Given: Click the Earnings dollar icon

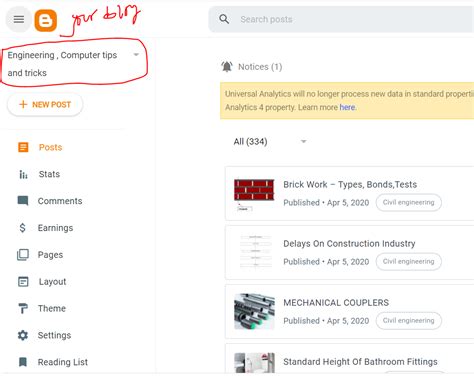Looking at the screenshot, I should pos(22,228).
